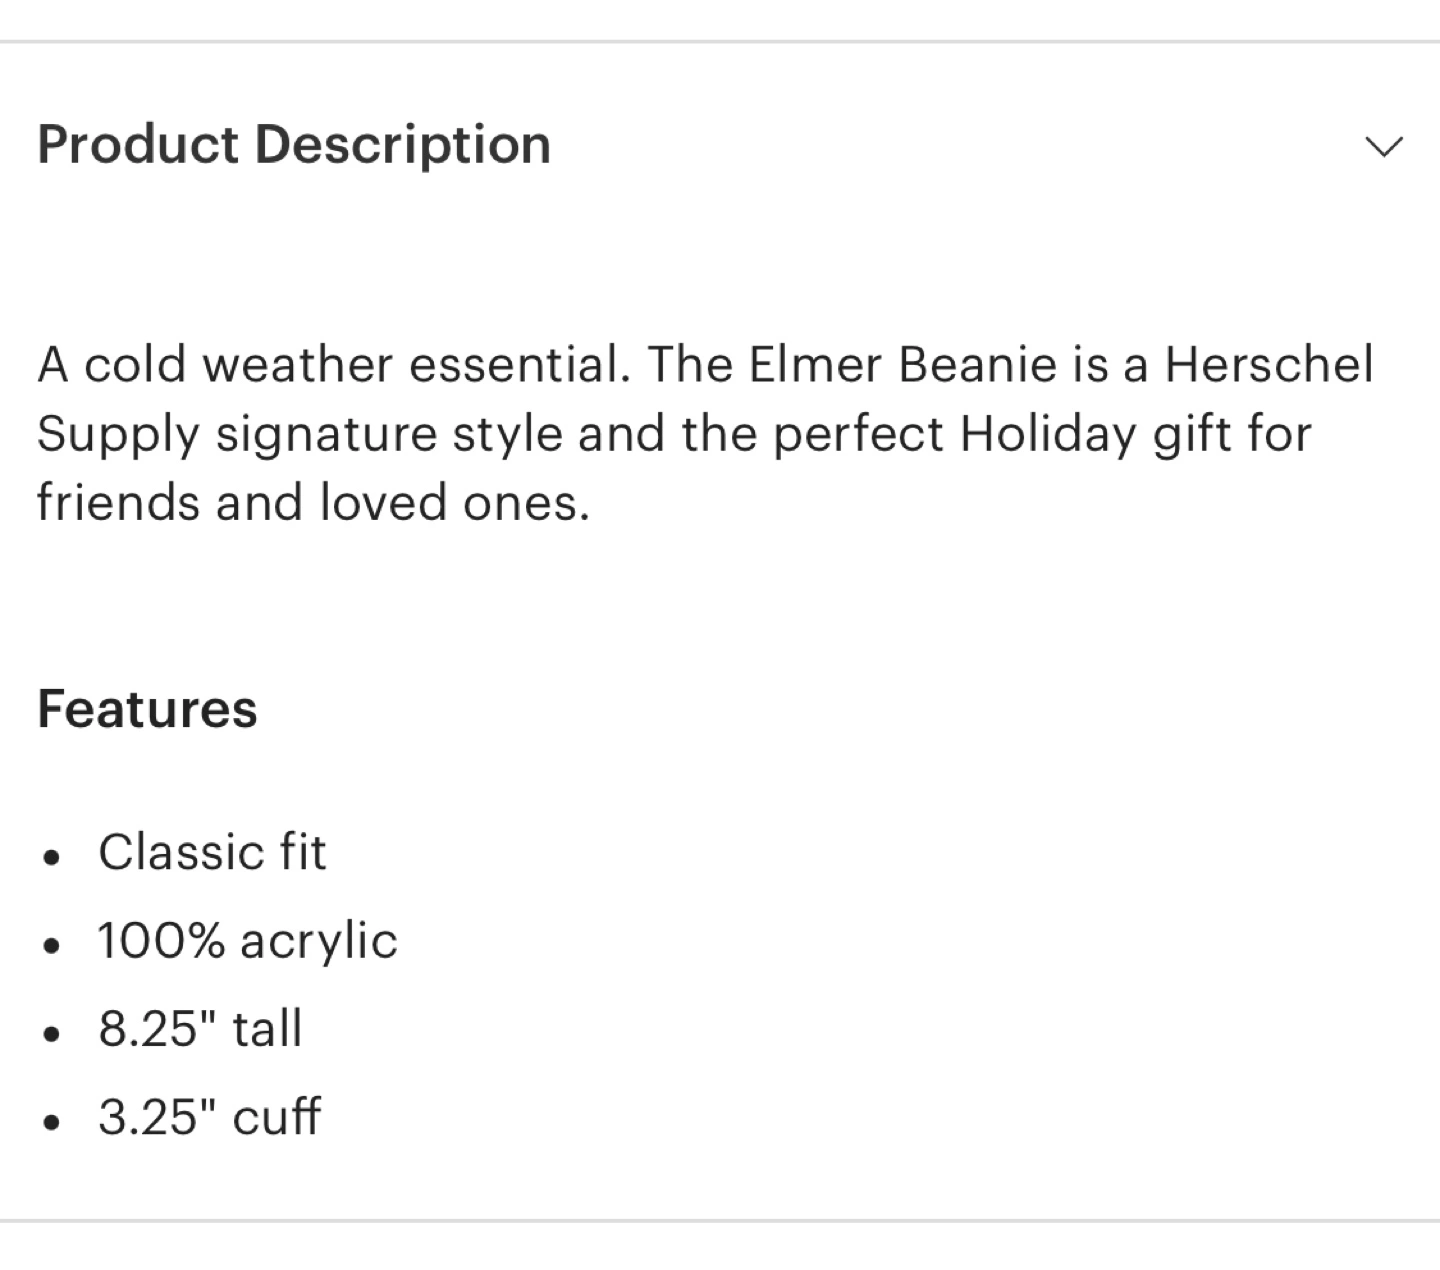Tap the Product Description heading
The height and width of the screenshot is (1270, 1440).
point(294,144)
